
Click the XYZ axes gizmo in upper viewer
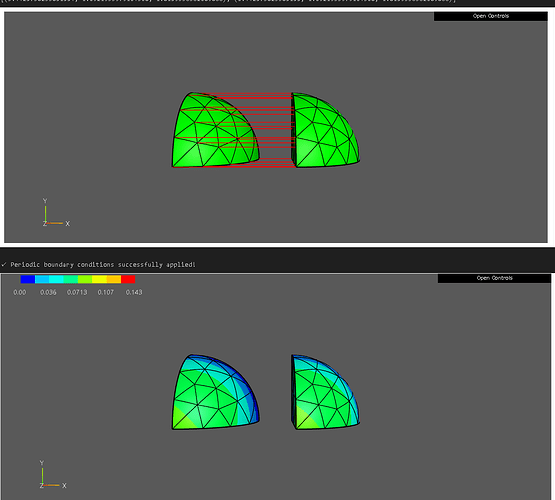pyautogui.click(x=56, y=213)
